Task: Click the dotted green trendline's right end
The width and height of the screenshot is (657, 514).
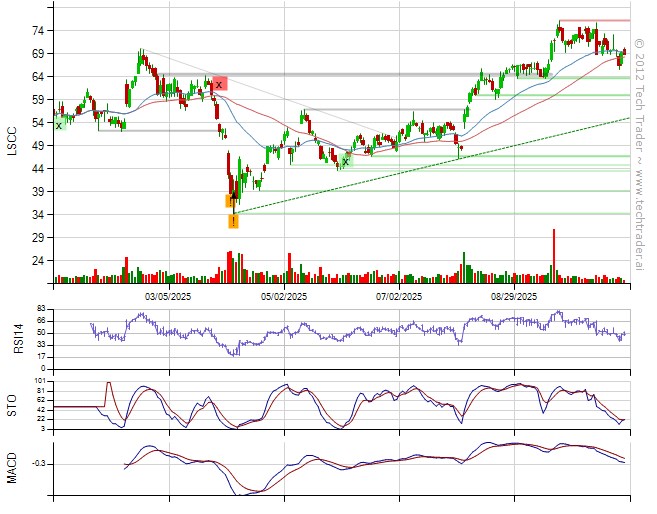Action: [x=626, y=119]
